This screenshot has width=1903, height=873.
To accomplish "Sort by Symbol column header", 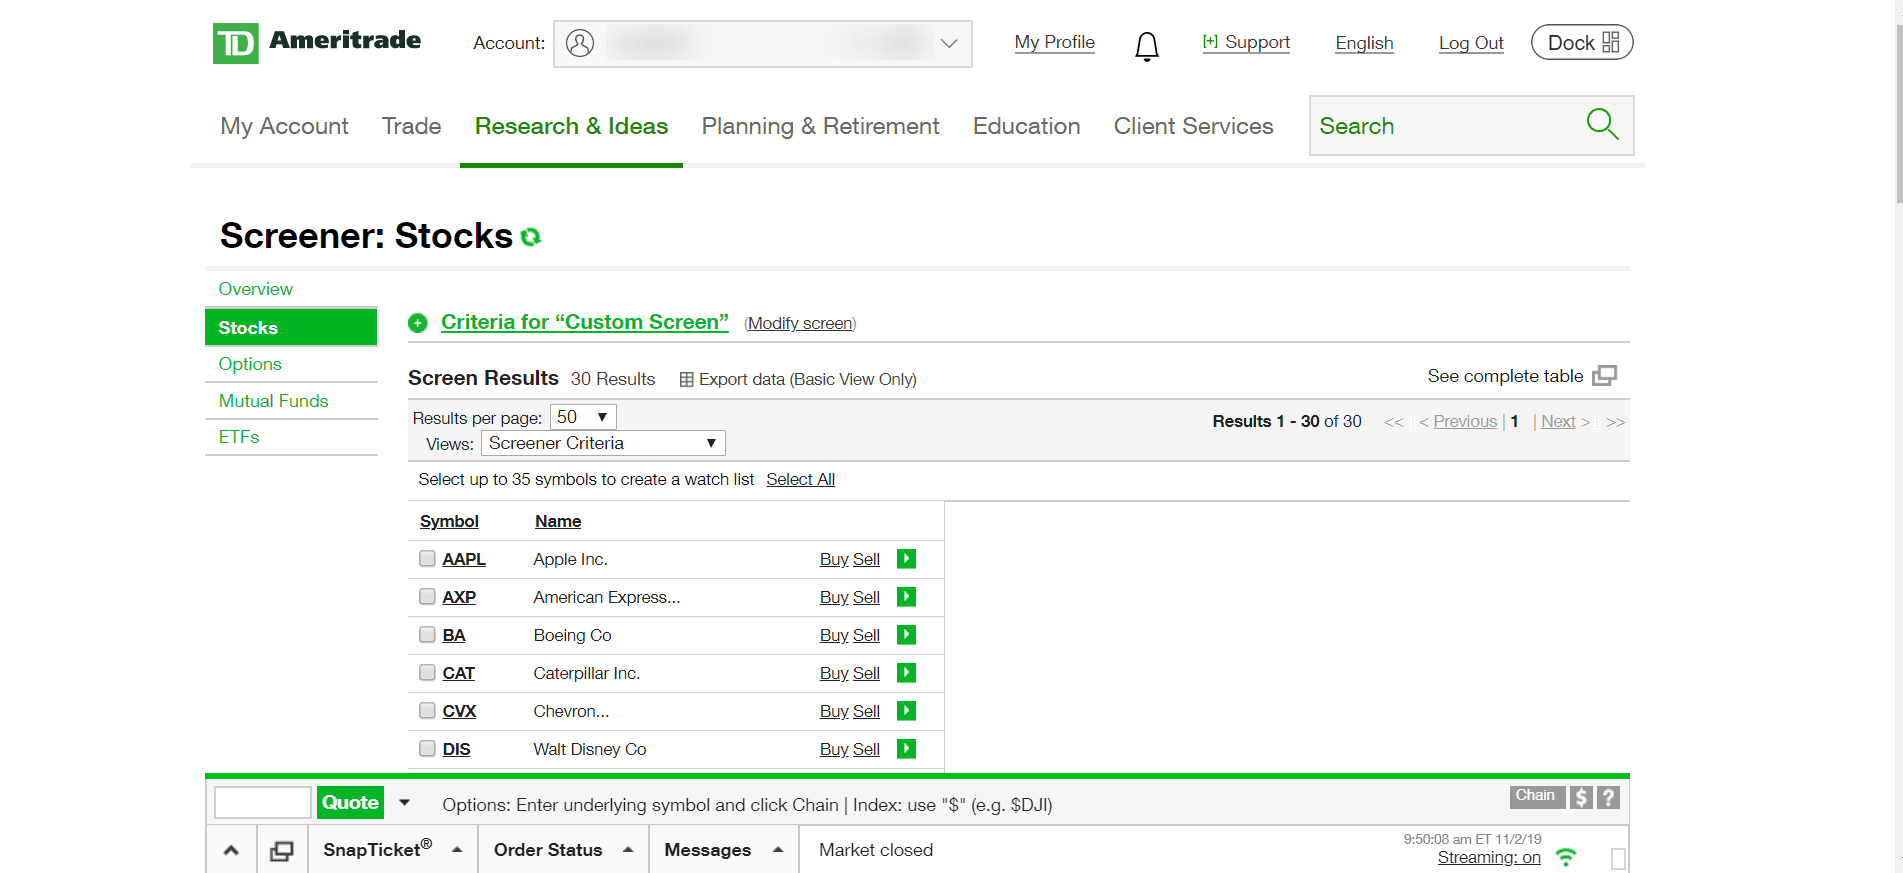I will tap(449, 521).
